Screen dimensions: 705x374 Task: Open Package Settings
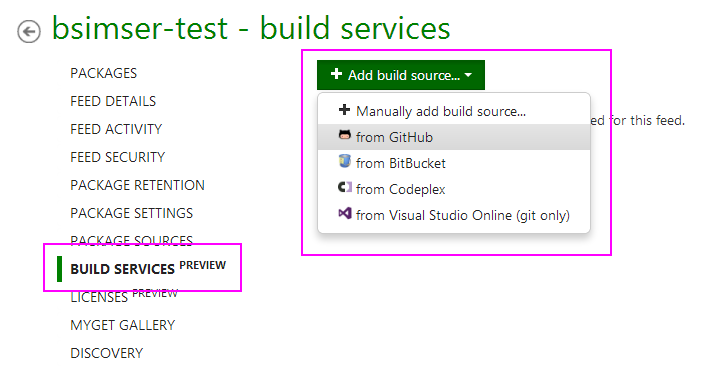[x=131, y=213]
